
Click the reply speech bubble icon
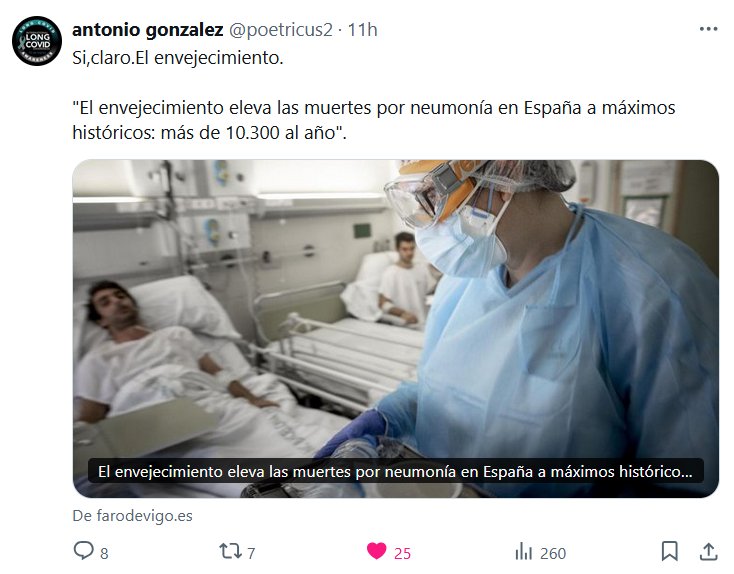point(84,551)
